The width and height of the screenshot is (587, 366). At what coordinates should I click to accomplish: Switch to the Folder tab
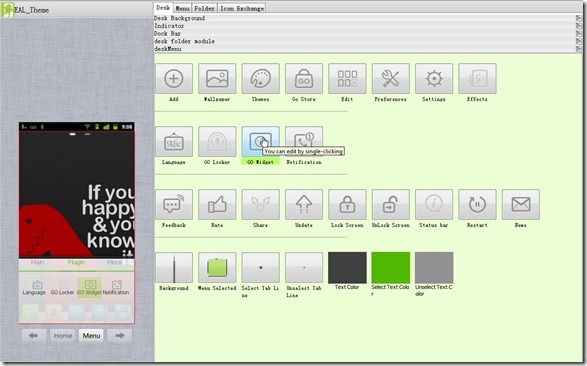[x=204, y=8]
